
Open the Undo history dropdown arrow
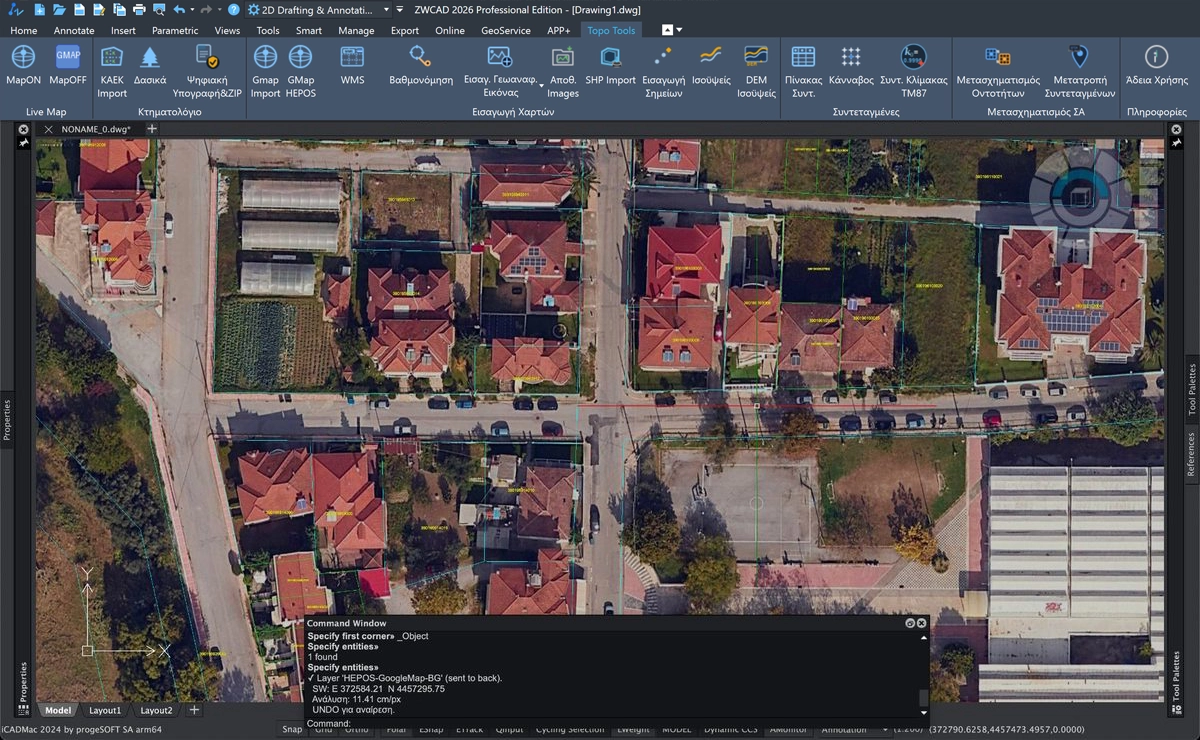(x=193, y=9)
